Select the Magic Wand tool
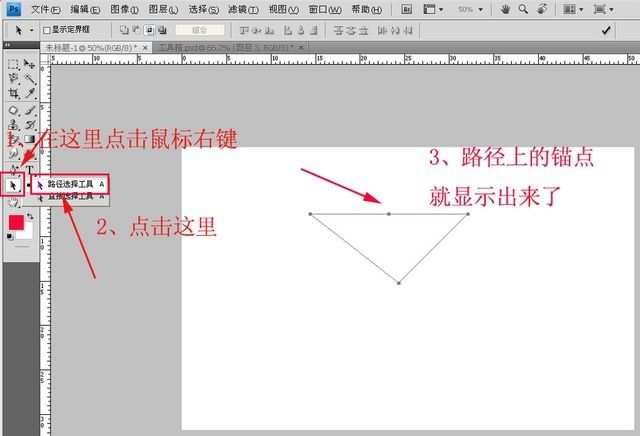Image resolution: width=640 pixels, height=436 pixels. (x=29, y=78)
